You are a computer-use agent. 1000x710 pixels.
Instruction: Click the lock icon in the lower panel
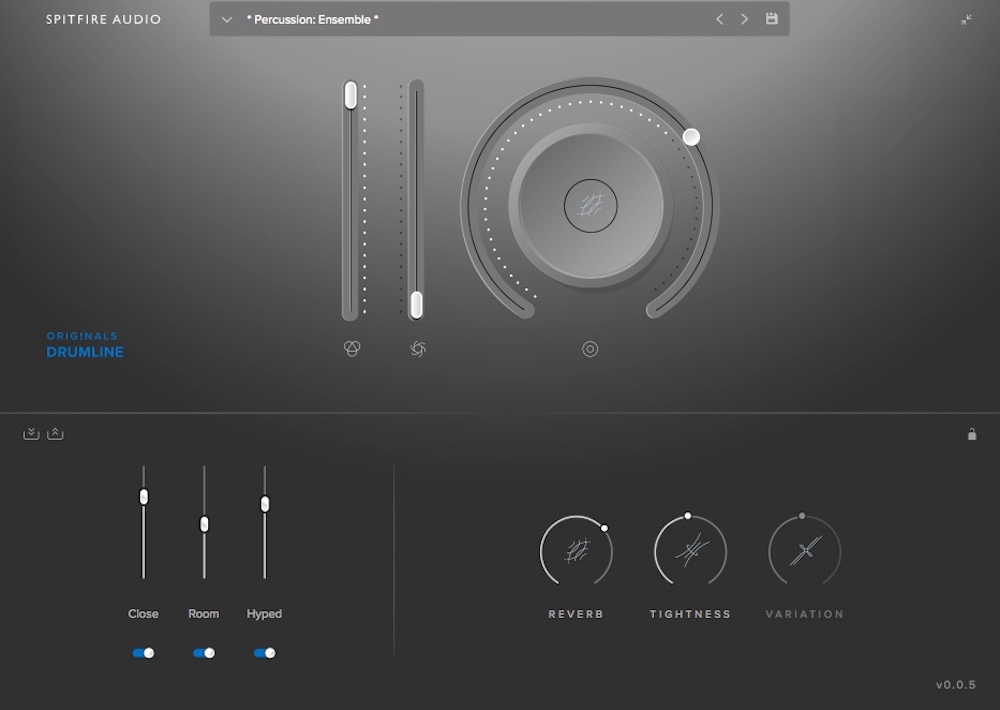(x=971, y=434)
